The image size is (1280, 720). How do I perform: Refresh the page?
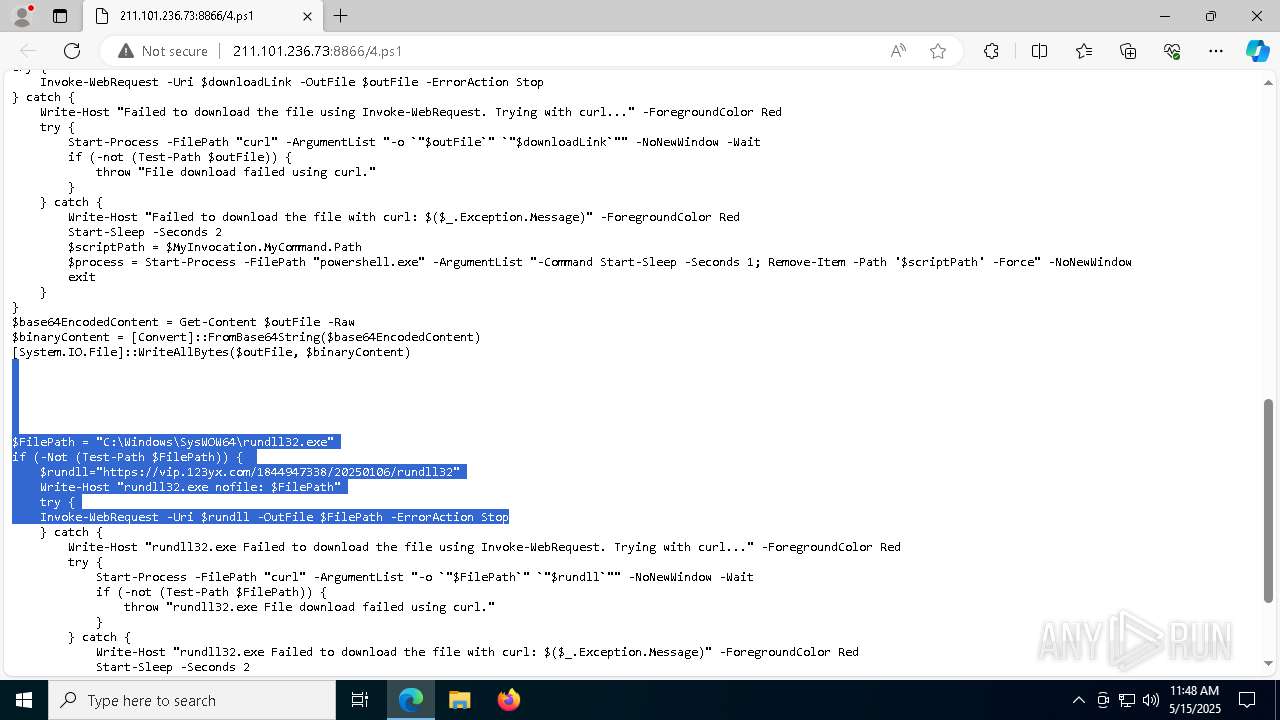72,51
